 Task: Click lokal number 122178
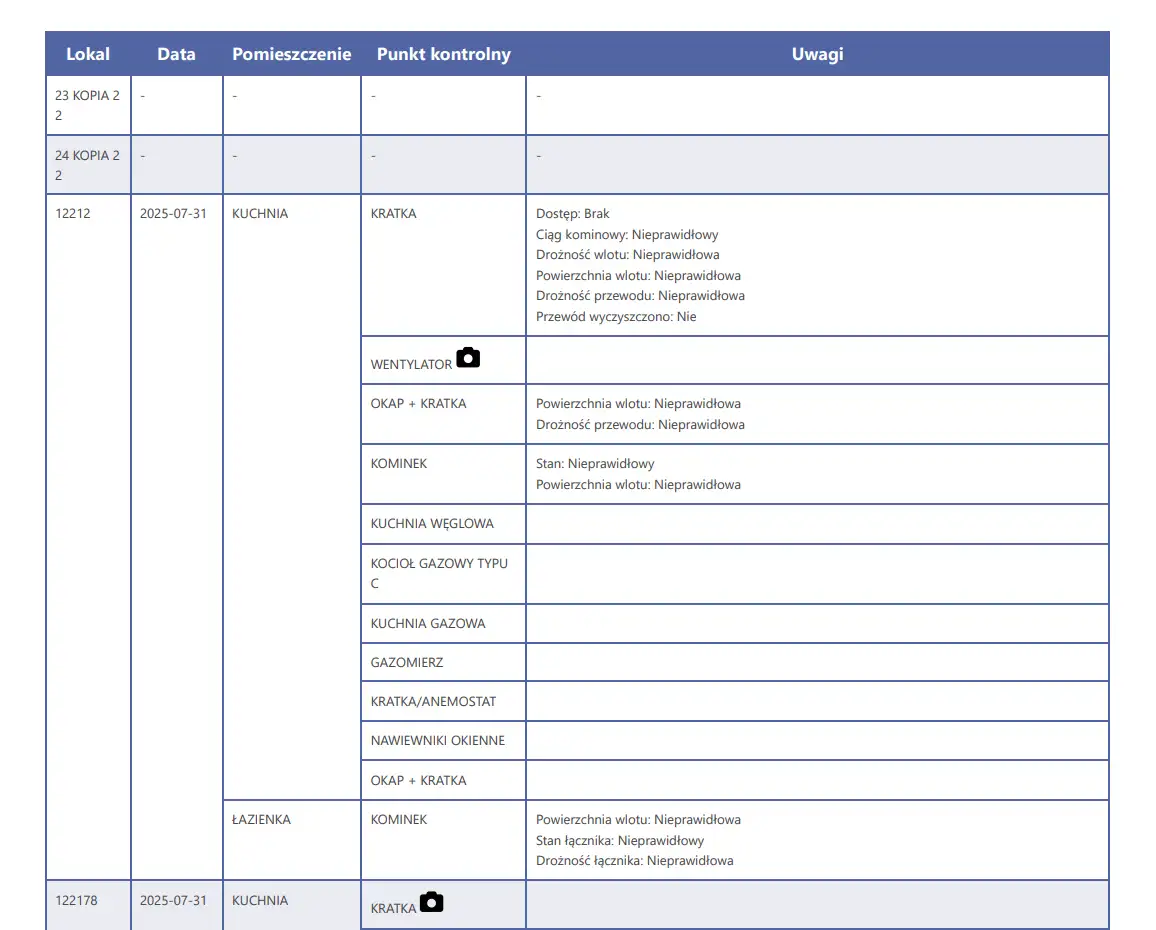[x=77, y=901]
